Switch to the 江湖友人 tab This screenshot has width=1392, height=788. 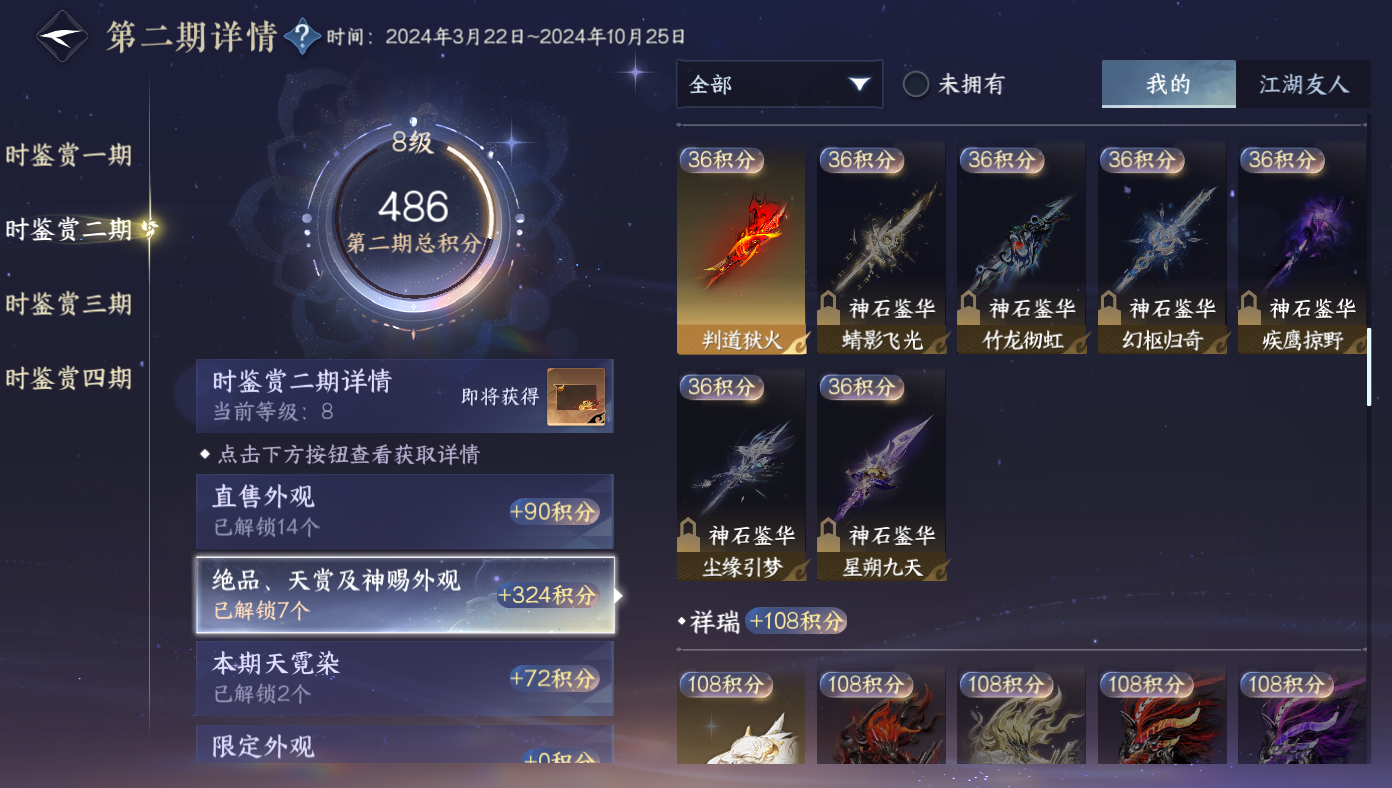click(1303, 84)
